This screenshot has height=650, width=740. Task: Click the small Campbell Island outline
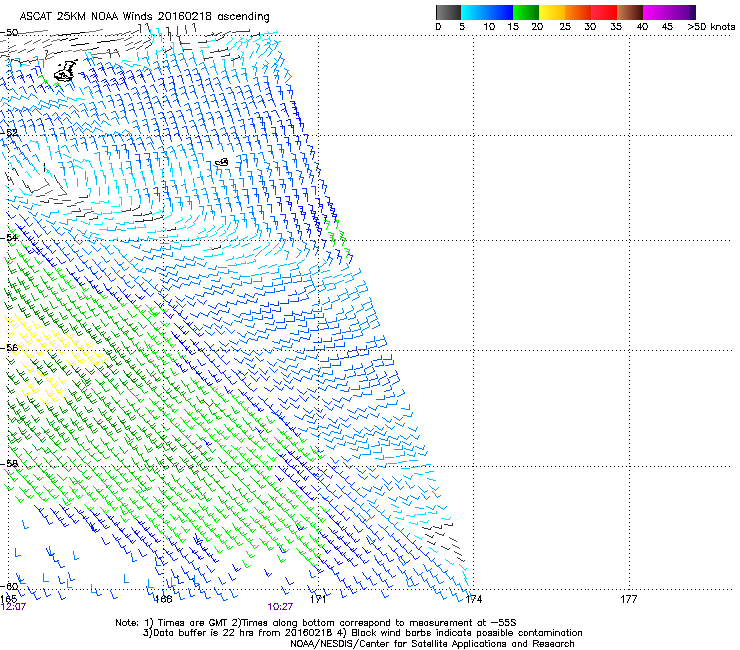pyautogui.click(x=222, y=162)
